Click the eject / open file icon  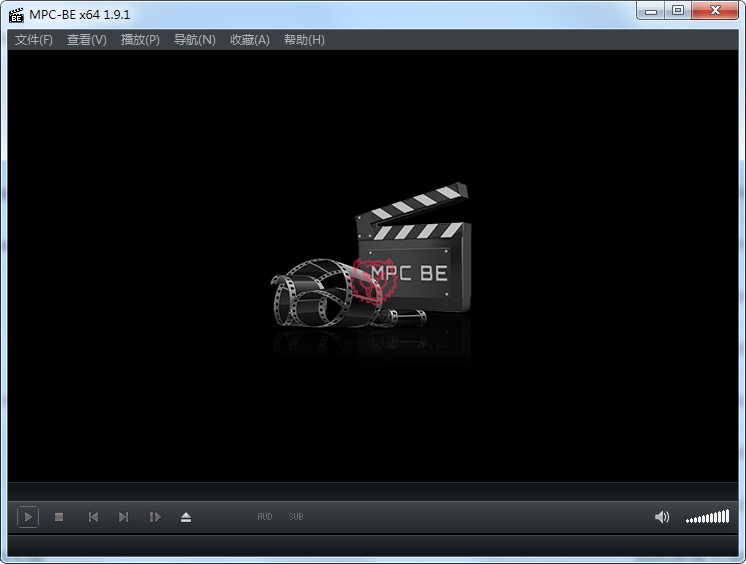tap(186, 517)
